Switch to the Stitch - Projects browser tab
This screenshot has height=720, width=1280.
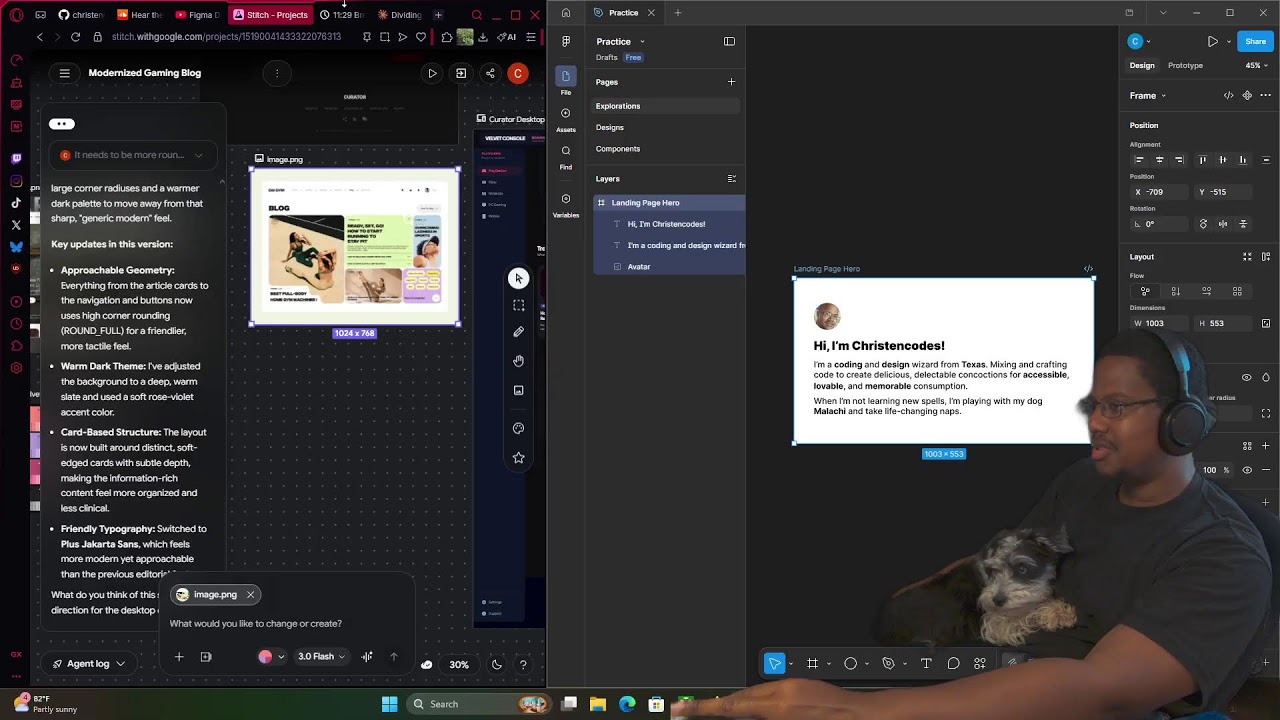tap(270, 15)
